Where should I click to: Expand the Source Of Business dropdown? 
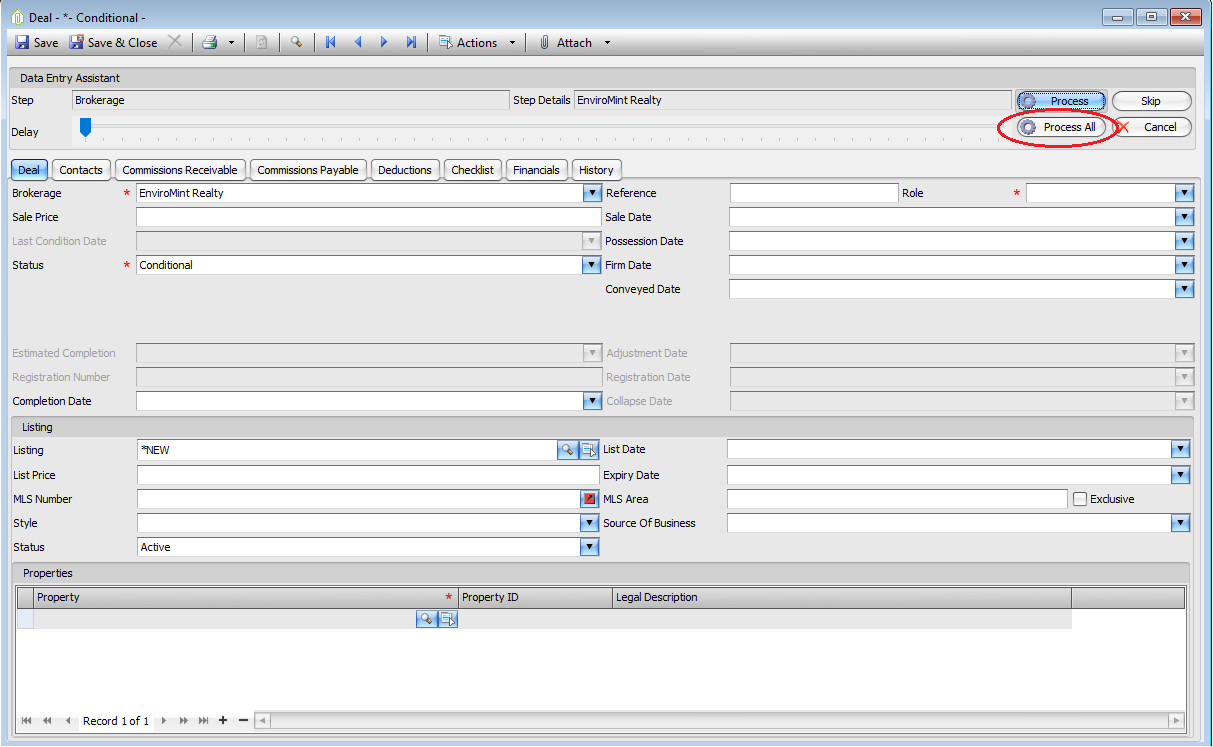click(x=1181, y=523)
